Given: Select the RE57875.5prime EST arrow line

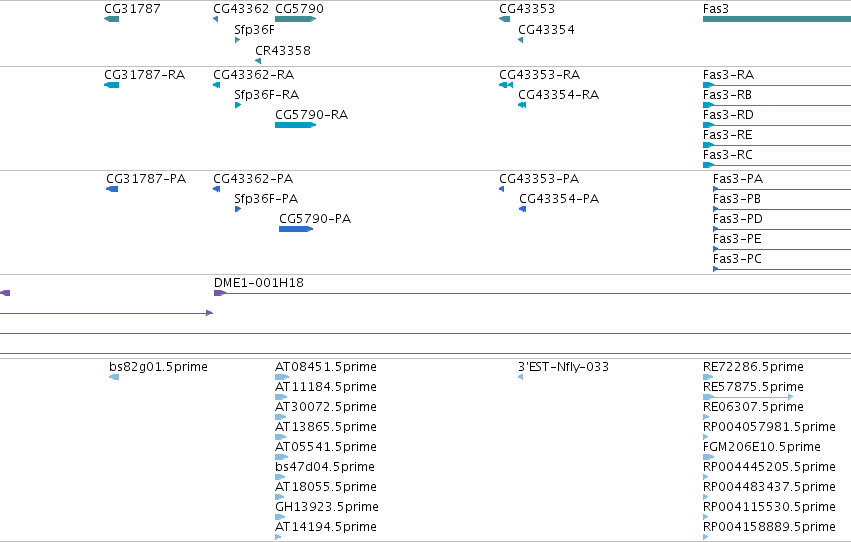Looking at the screenshot, I should 748,397.
